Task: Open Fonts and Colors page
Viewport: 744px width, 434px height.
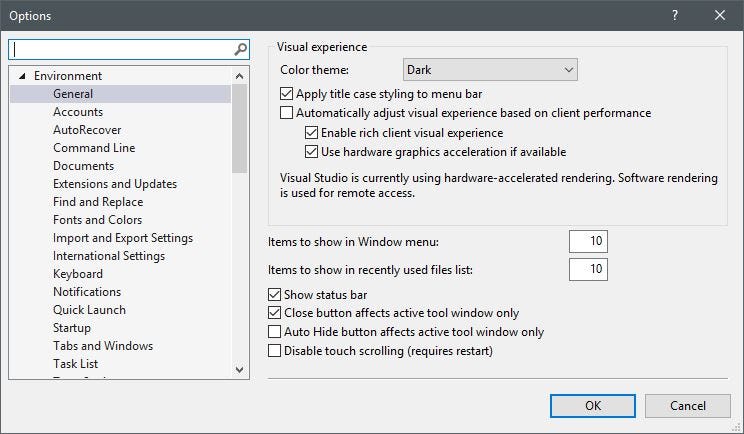Action: pos(97,220)
